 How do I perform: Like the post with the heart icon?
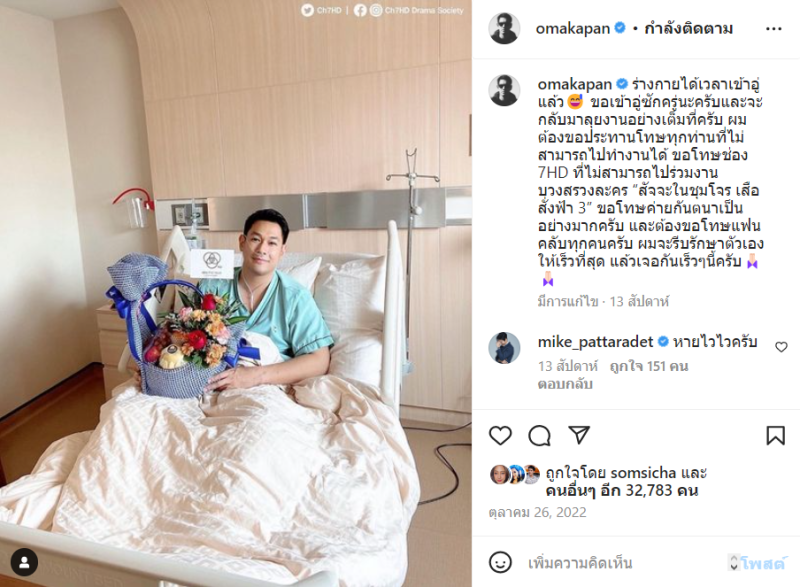coord(500,436)
